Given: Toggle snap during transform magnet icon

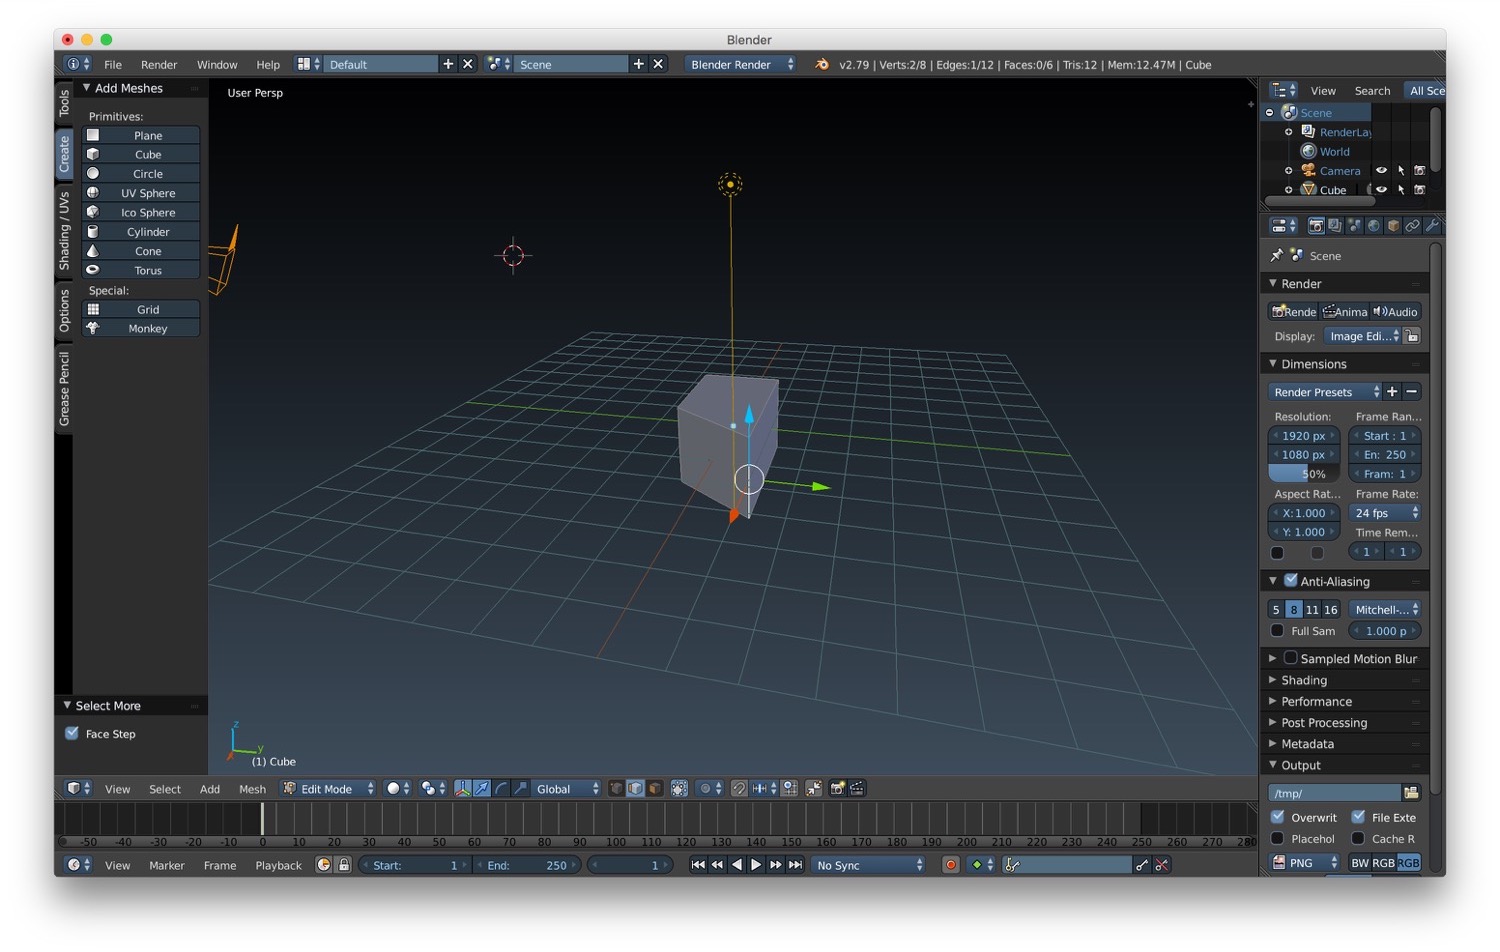Looking at the screenshot, I should [x=739, y=789].
